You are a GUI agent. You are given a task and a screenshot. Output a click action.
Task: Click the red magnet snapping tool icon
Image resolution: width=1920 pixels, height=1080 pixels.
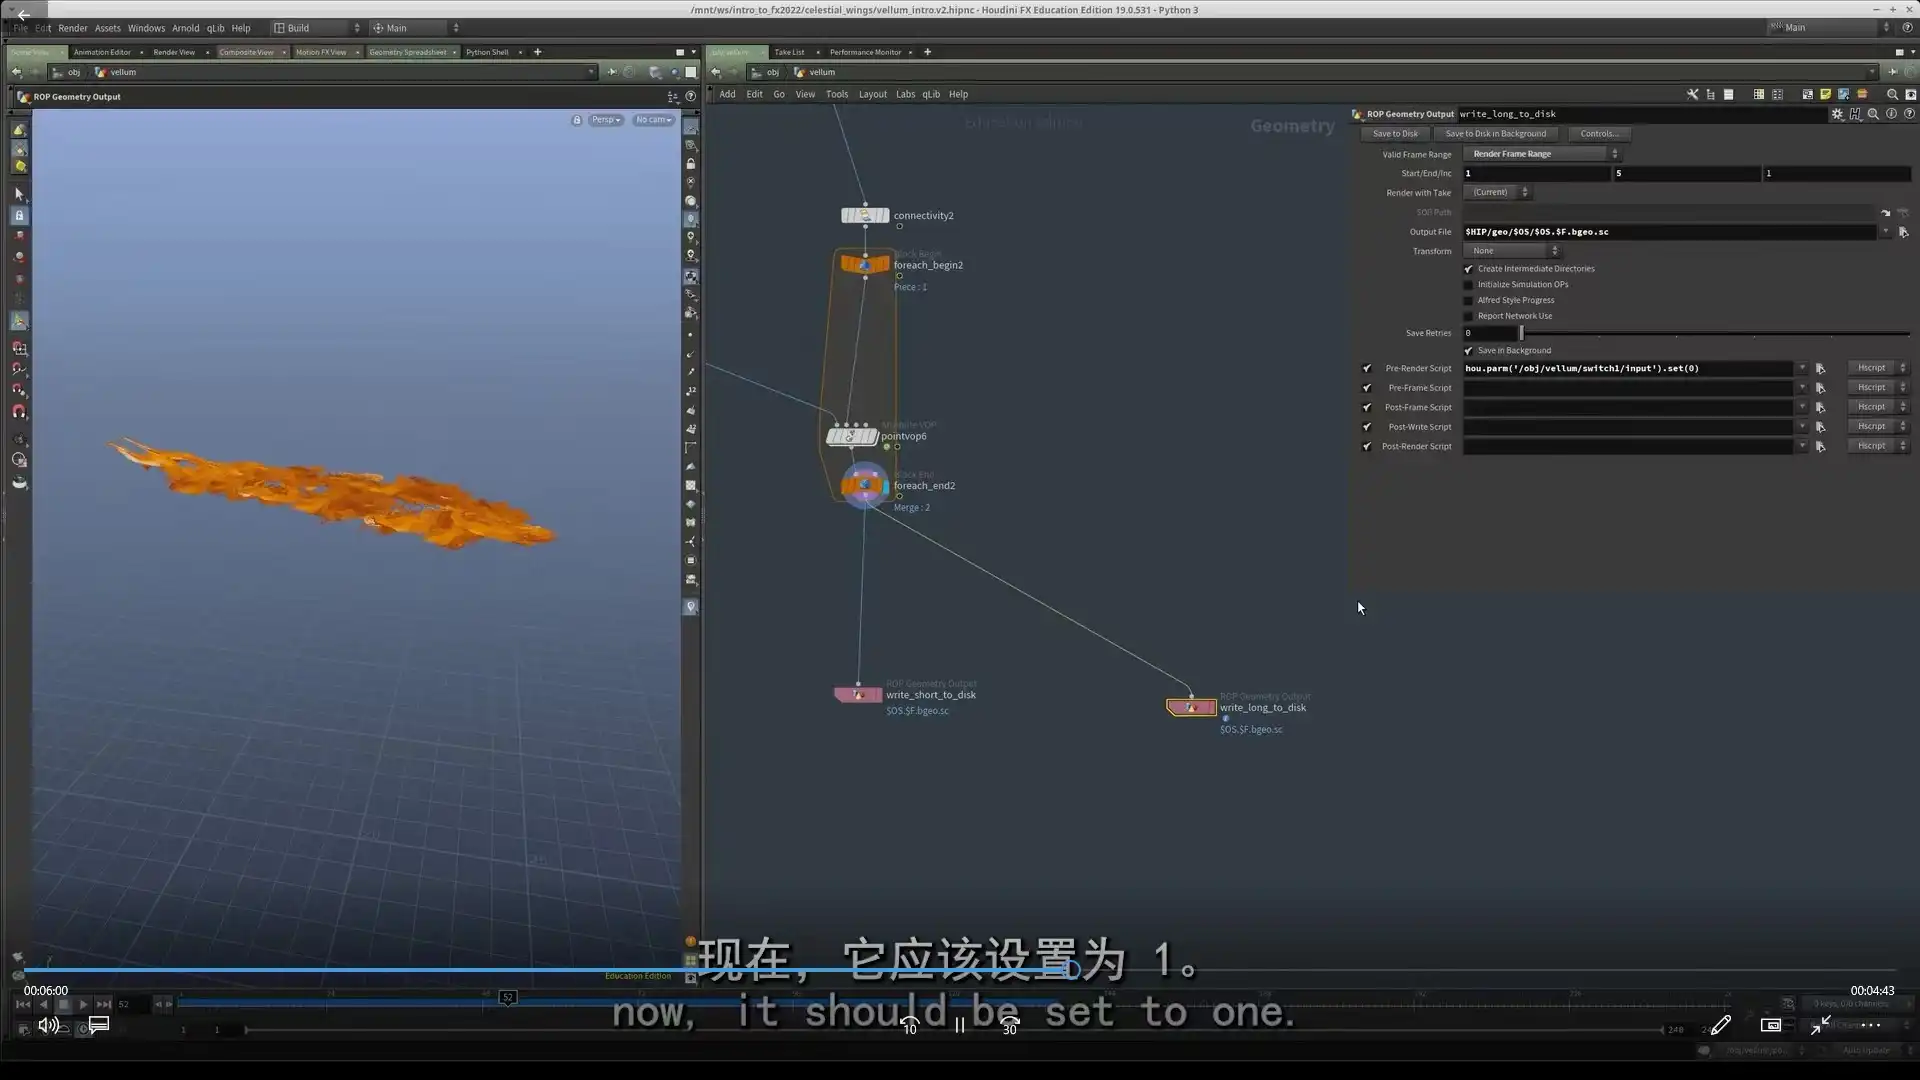pos(19,411)
